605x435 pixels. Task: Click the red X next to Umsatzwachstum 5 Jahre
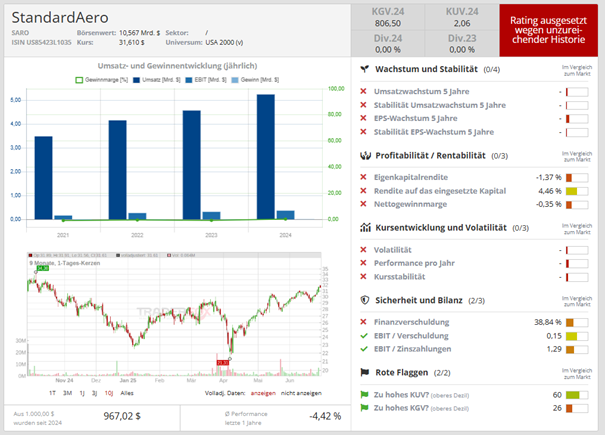pos(363,91)
